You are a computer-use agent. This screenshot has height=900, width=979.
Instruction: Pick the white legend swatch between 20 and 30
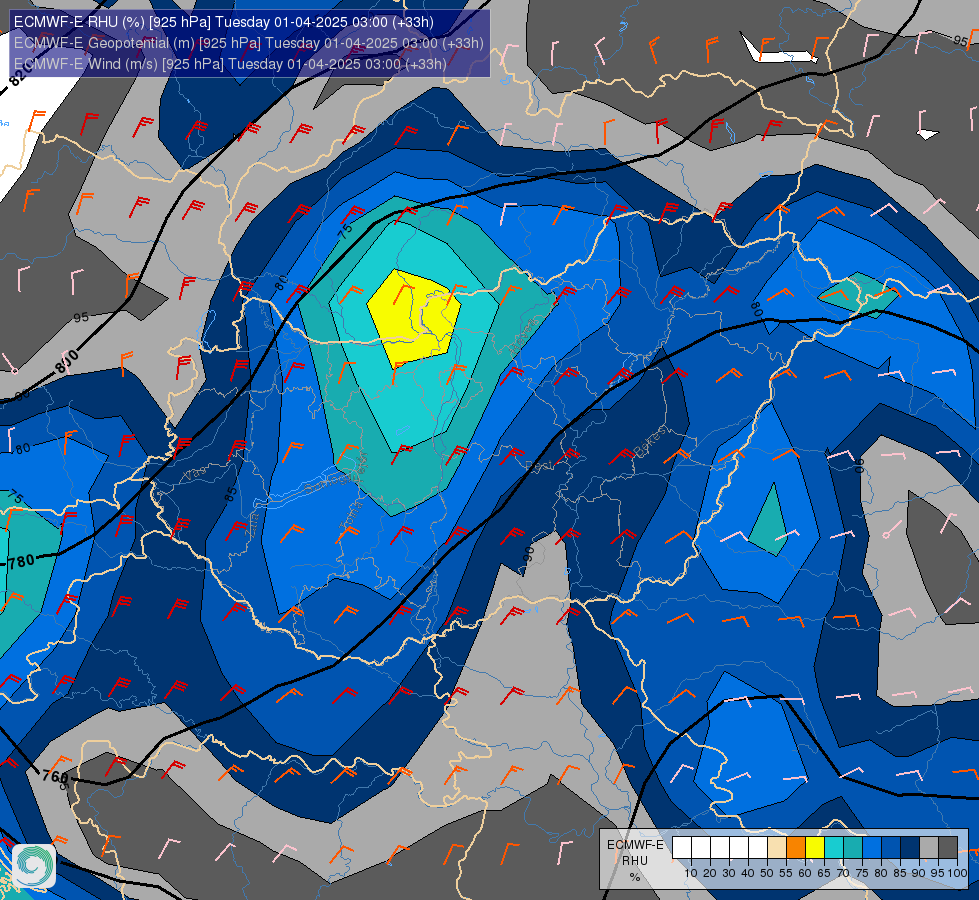(720, 848)
